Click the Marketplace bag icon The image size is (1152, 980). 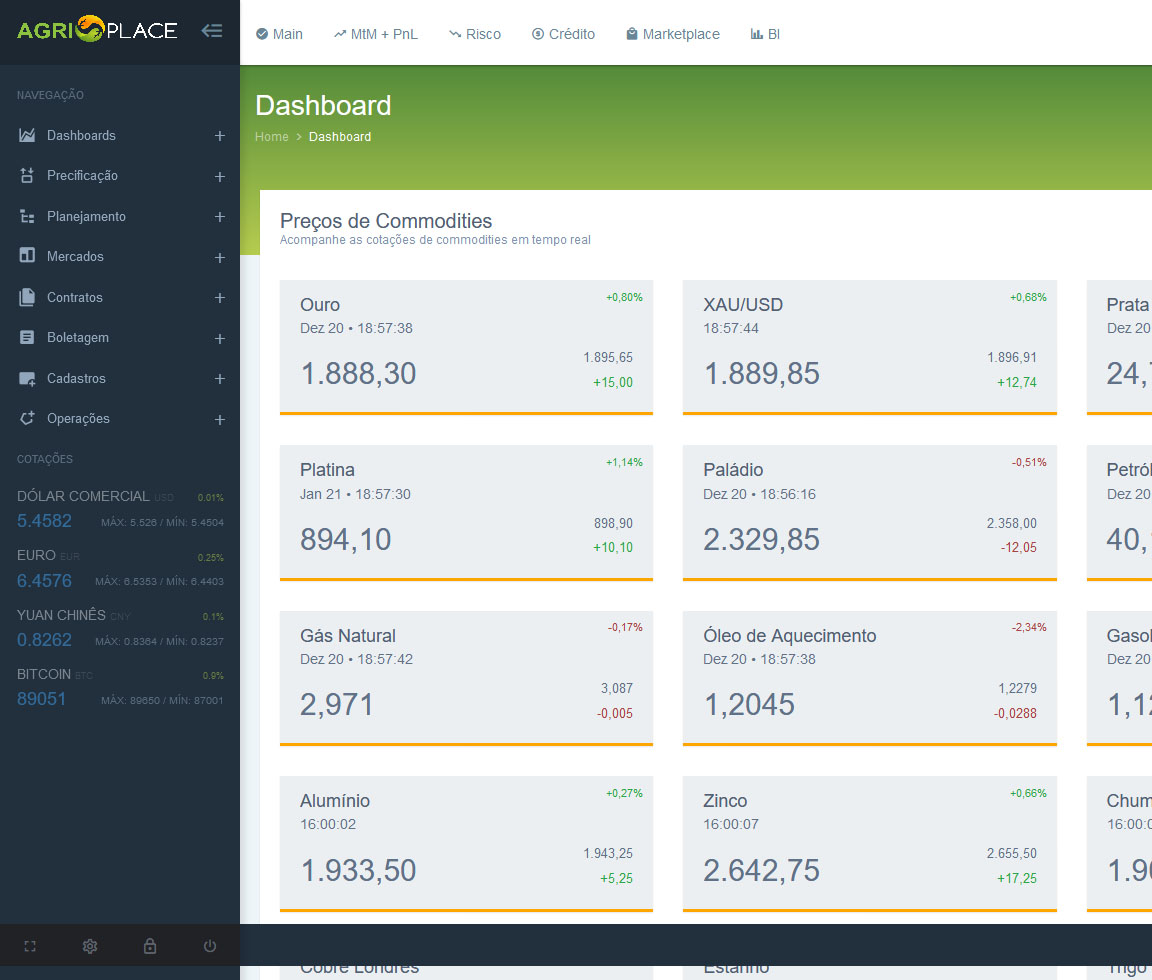[632, 34]
